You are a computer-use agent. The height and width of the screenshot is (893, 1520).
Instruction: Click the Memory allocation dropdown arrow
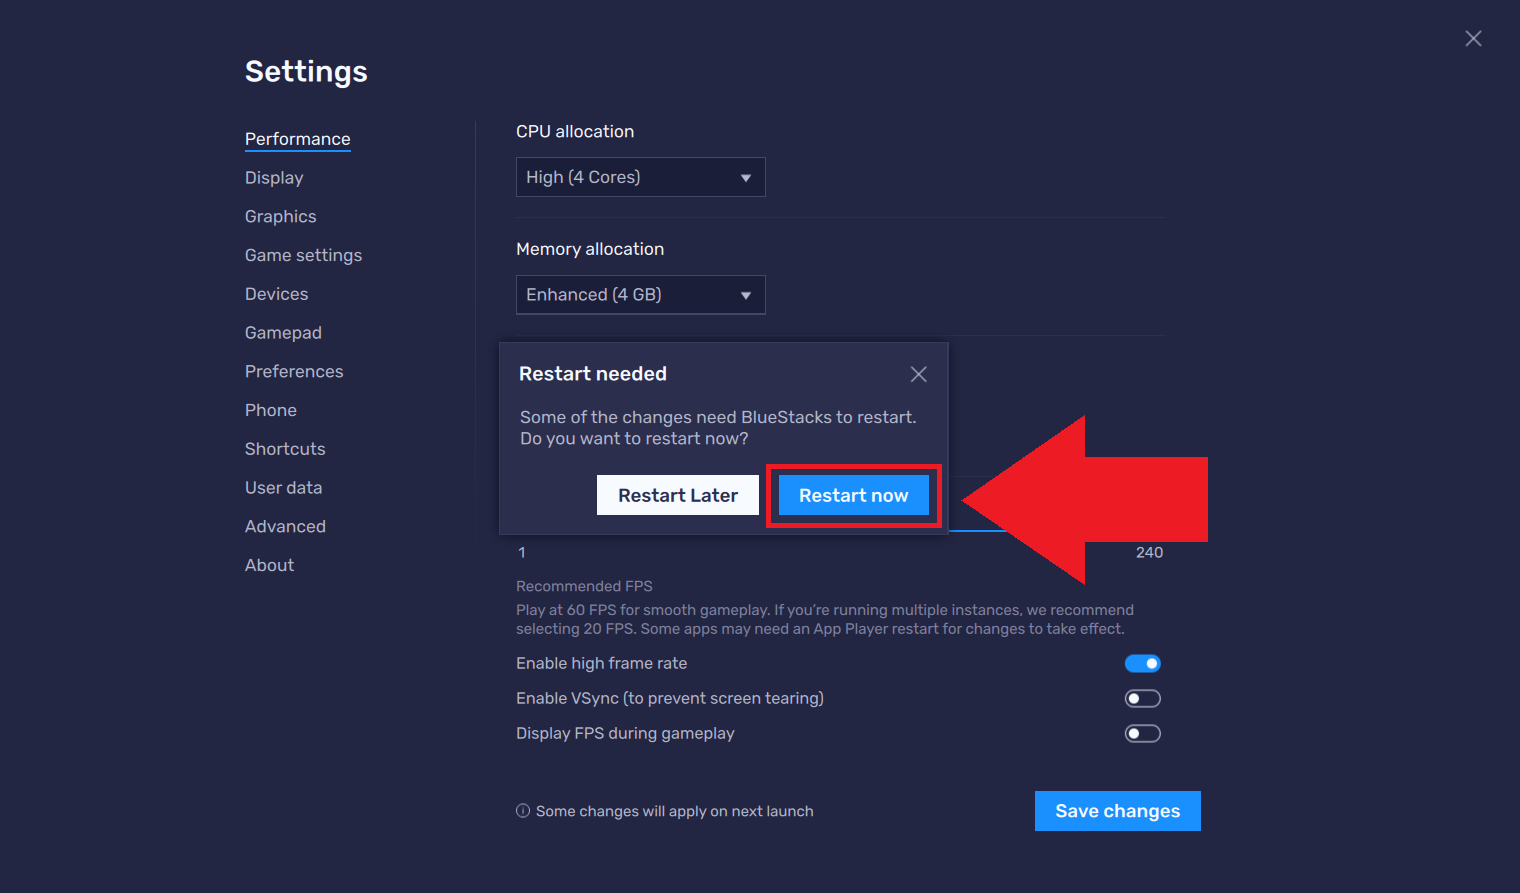745,296
